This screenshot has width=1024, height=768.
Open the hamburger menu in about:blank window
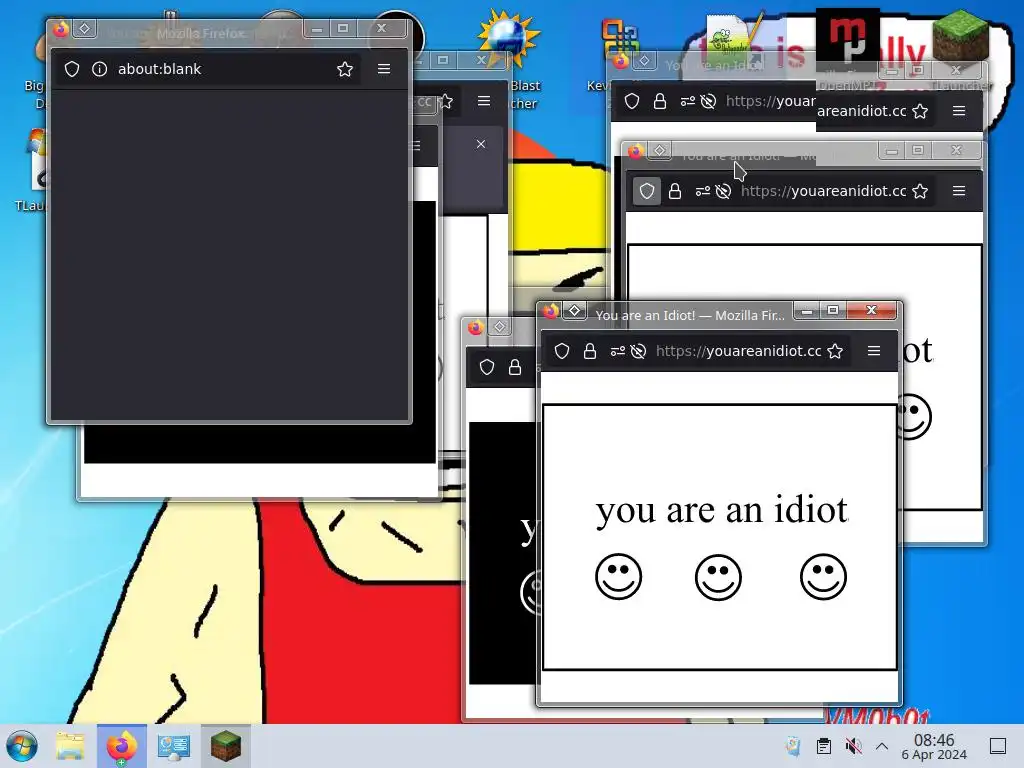(x=384, y=69)
